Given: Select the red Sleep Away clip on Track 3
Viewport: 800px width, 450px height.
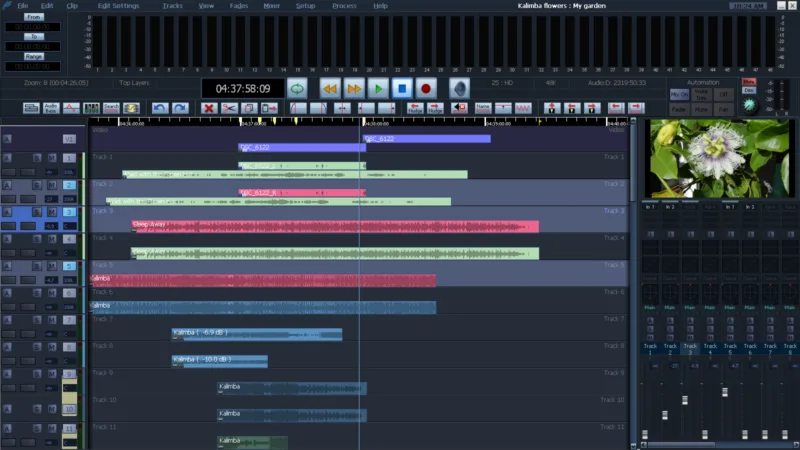Looking at the screenshot, I should tap(335, 227).
